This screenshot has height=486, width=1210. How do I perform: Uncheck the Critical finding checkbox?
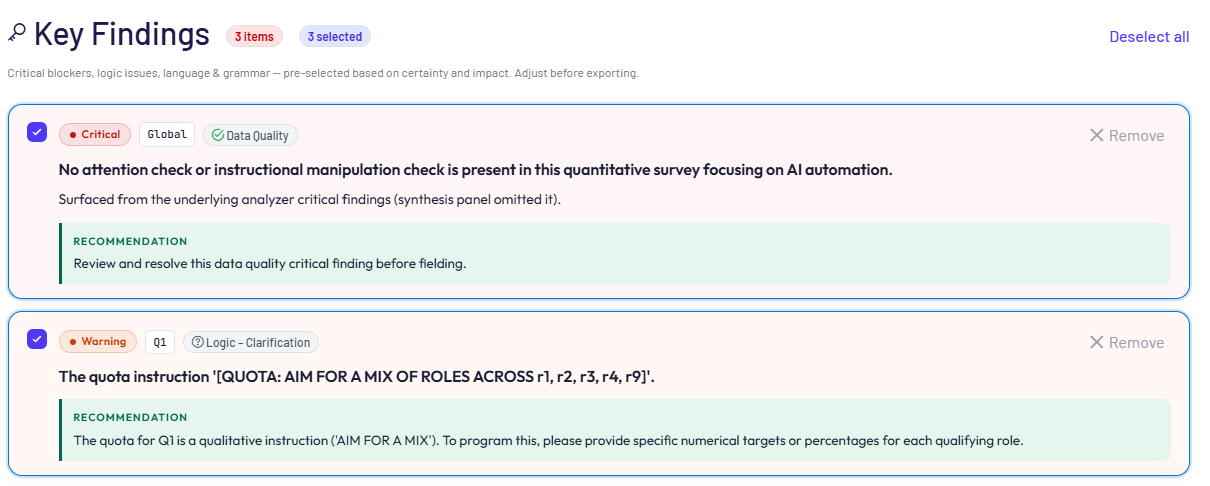(37, 132)
